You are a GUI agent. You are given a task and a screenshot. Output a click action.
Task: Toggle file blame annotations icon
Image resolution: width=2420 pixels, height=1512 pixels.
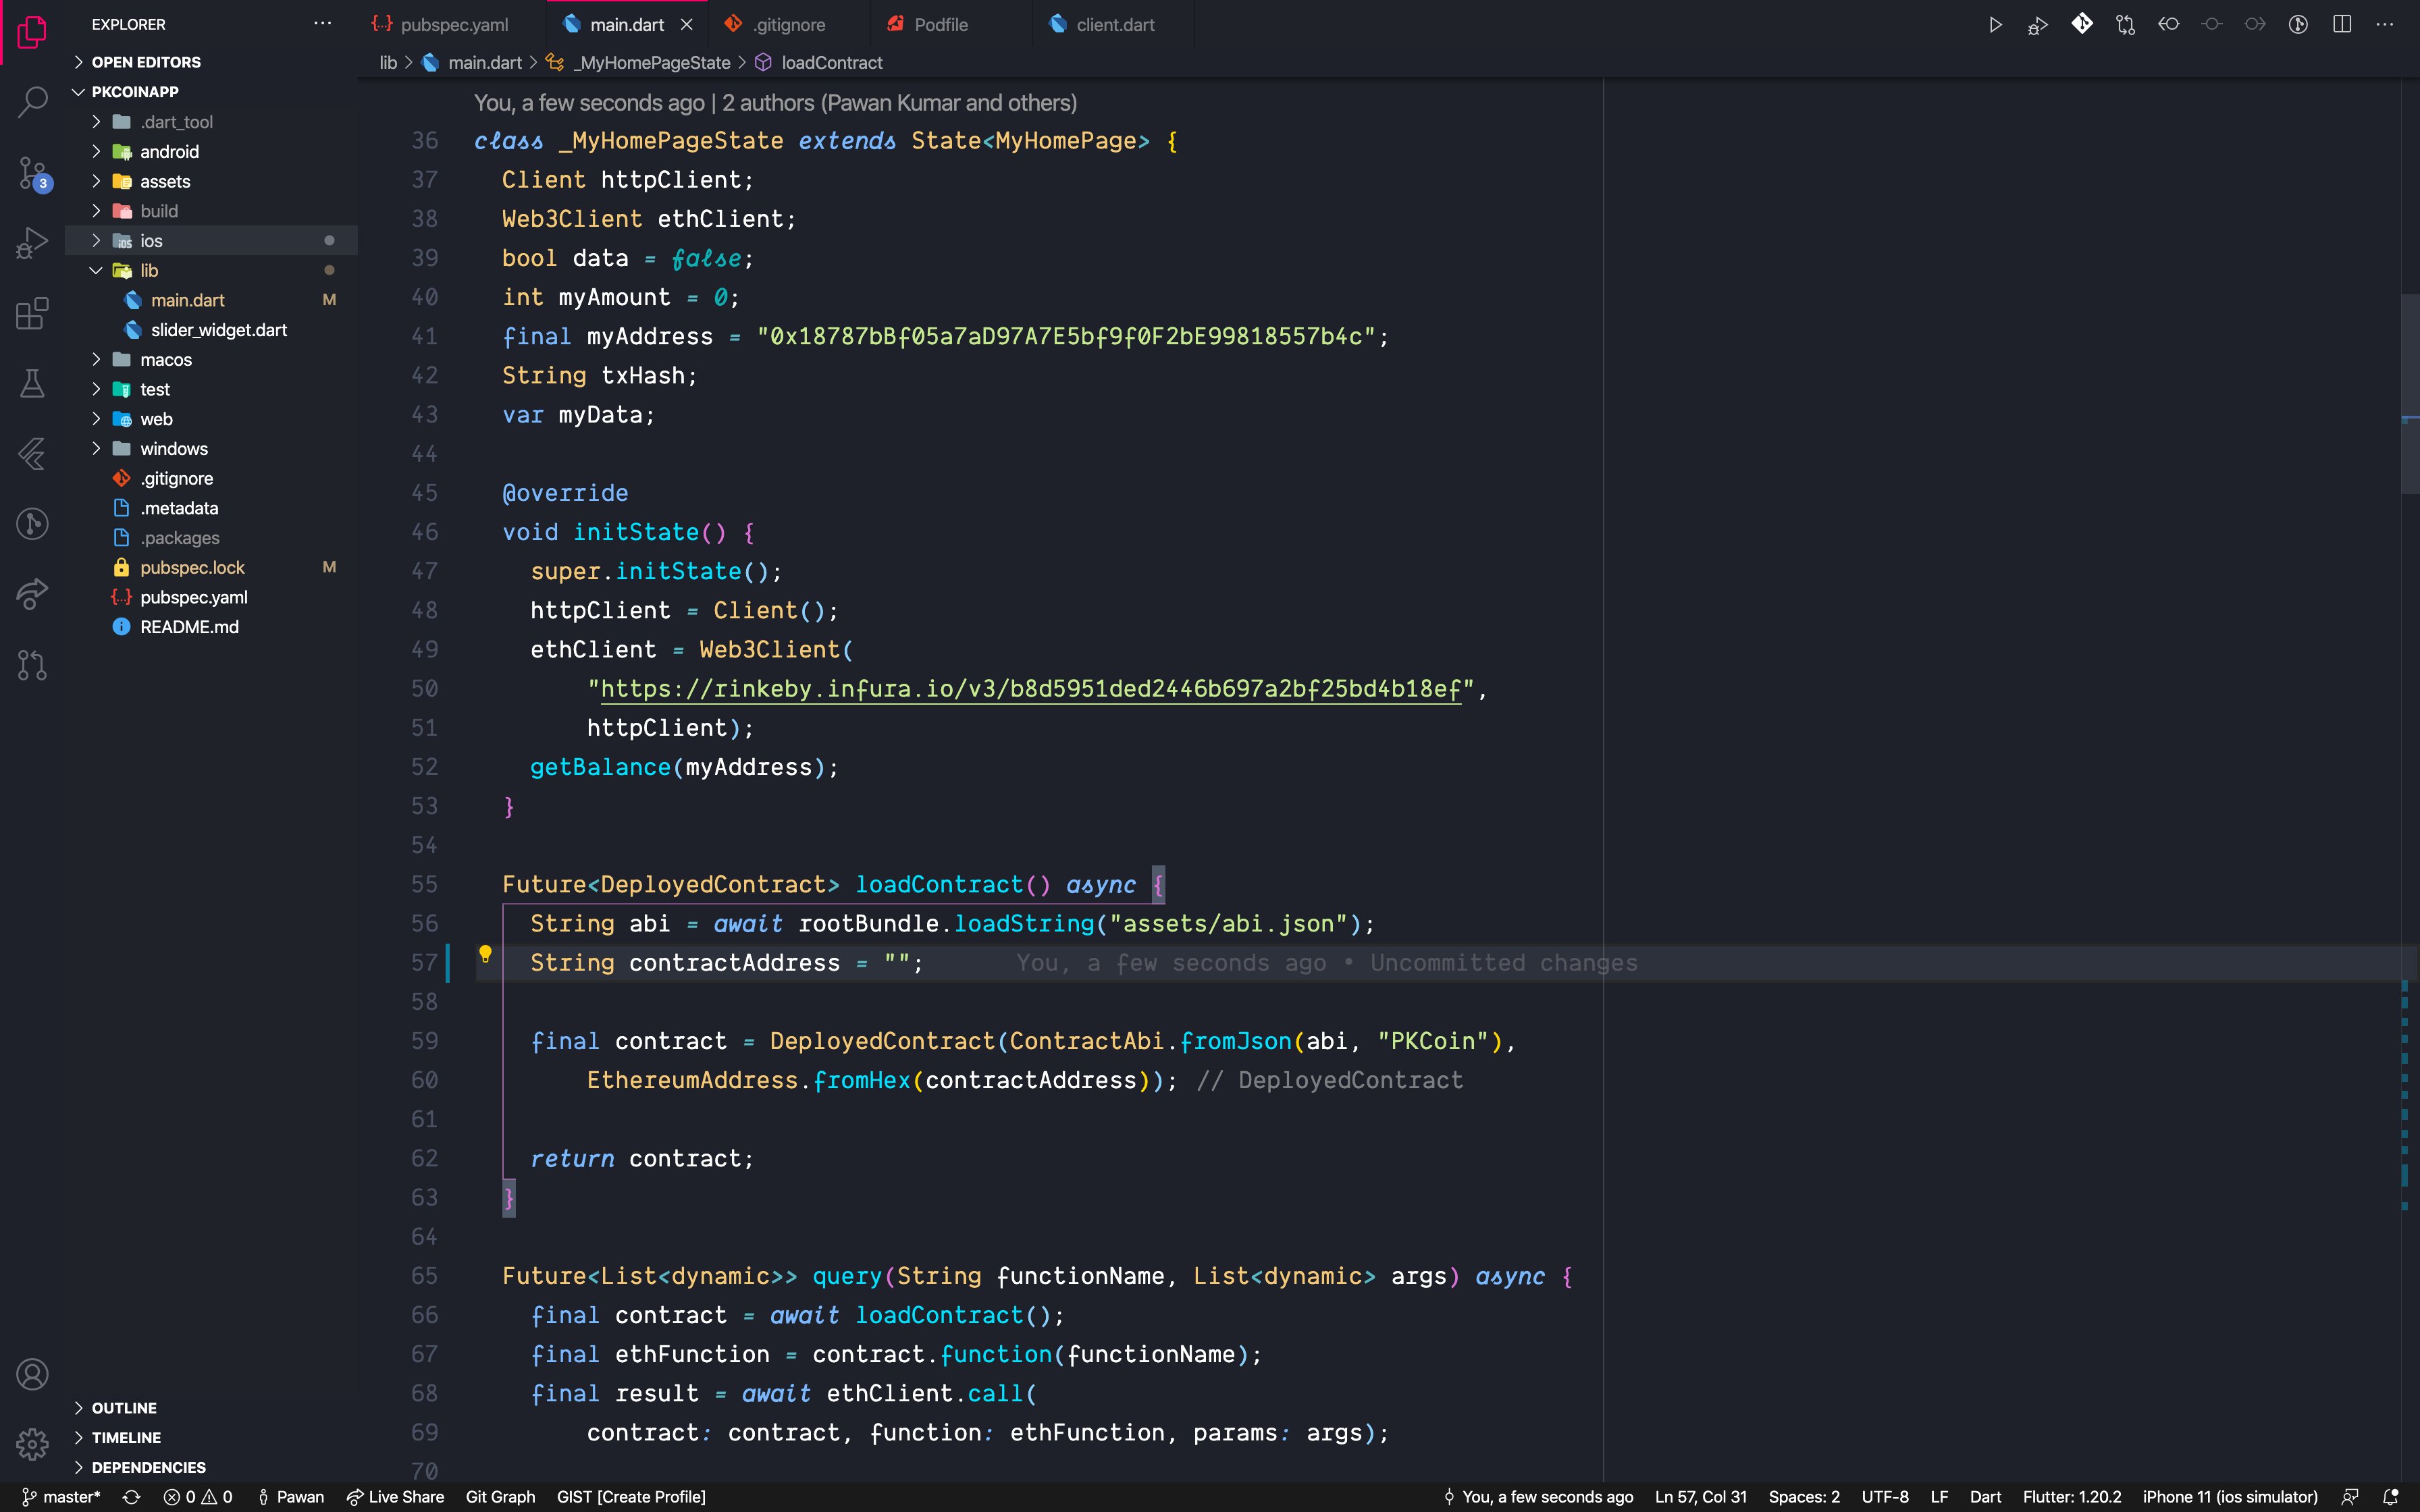(x=2298, y=24)
